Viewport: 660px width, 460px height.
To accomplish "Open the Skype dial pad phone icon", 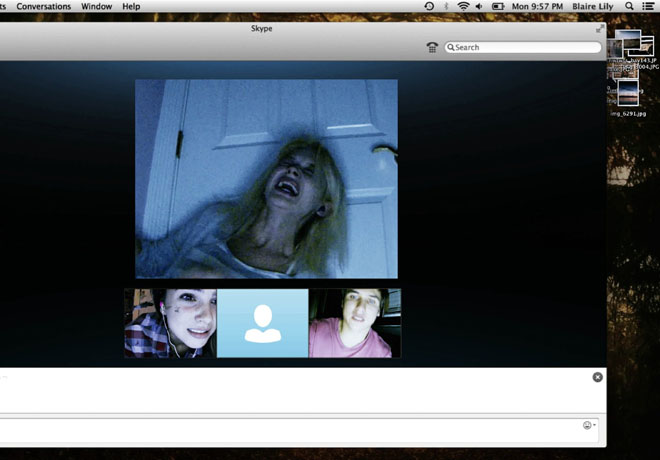I will click(431, 47).
